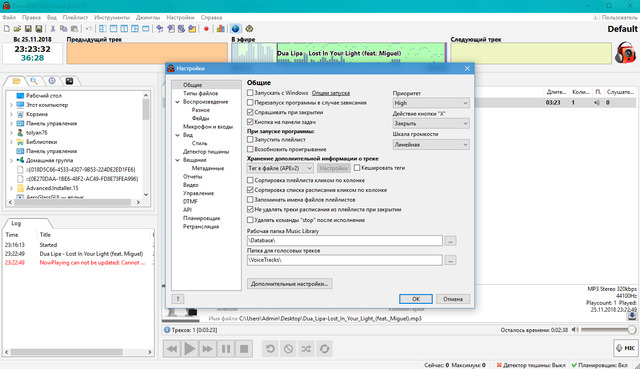Open the Инструменты menu

(111, 18)
